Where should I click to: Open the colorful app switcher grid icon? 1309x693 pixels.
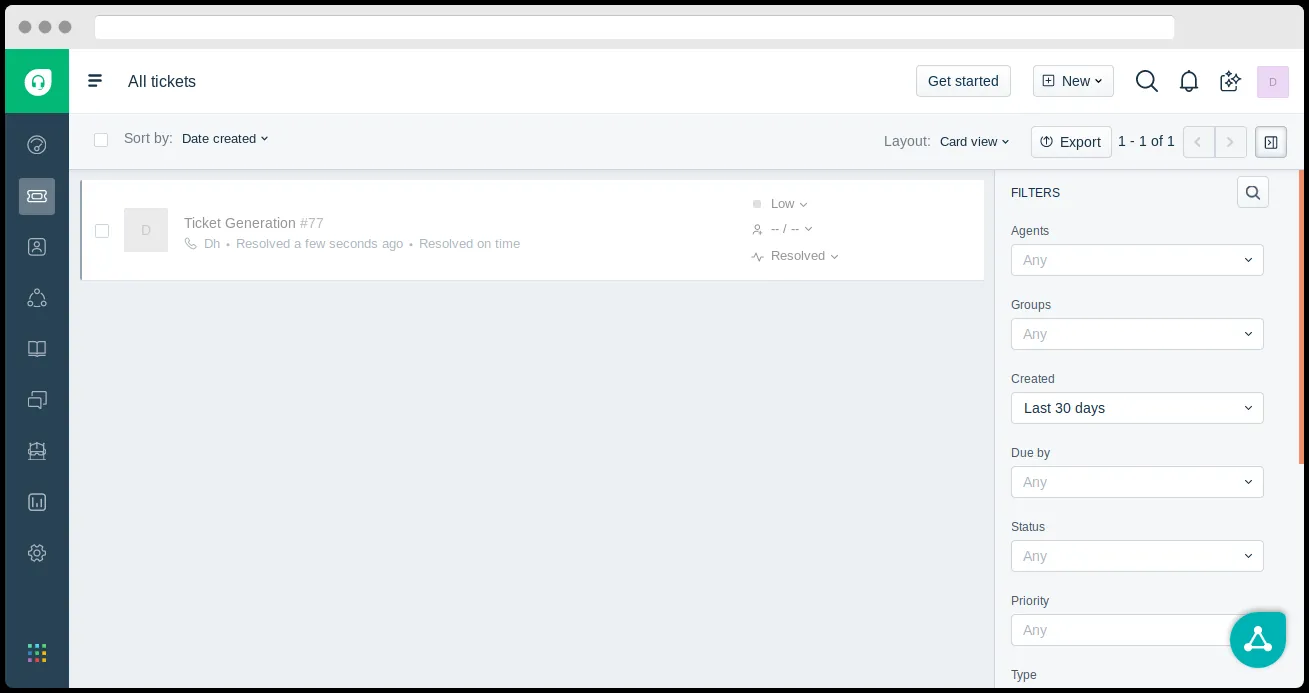tap(37, 653)
